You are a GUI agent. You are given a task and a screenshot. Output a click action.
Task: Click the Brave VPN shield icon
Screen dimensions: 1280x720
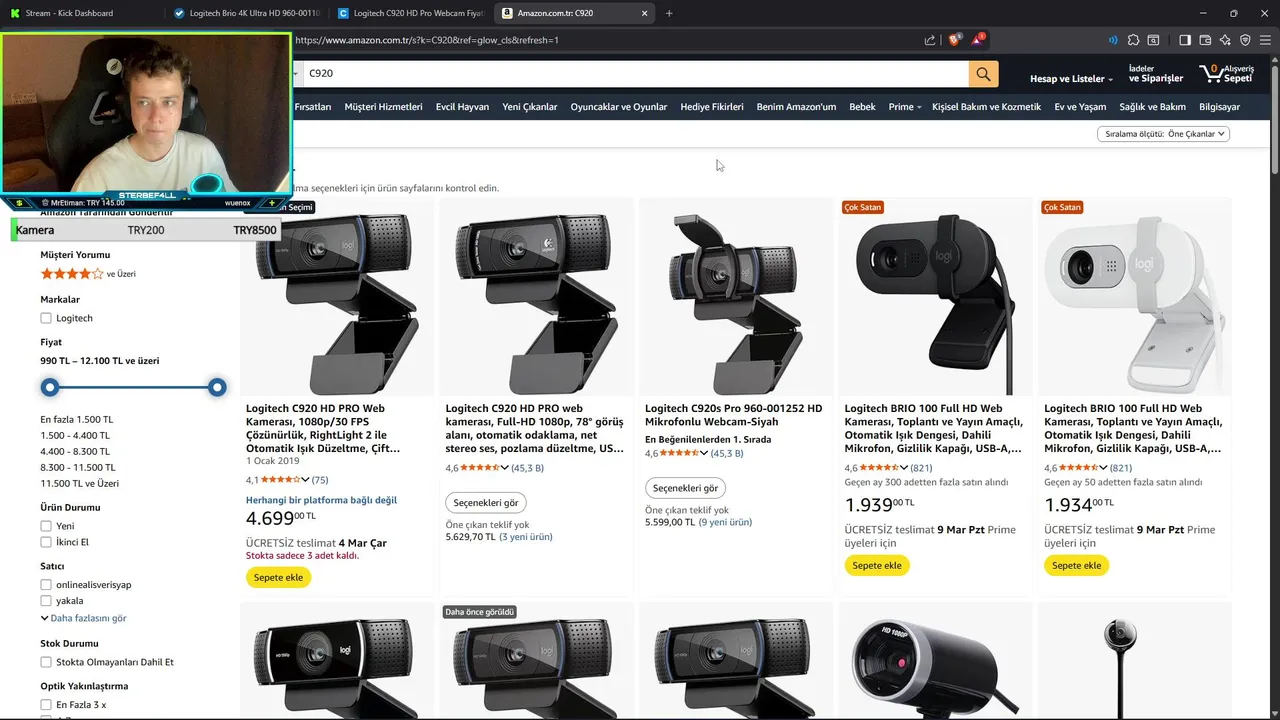tap(1245, 40)
